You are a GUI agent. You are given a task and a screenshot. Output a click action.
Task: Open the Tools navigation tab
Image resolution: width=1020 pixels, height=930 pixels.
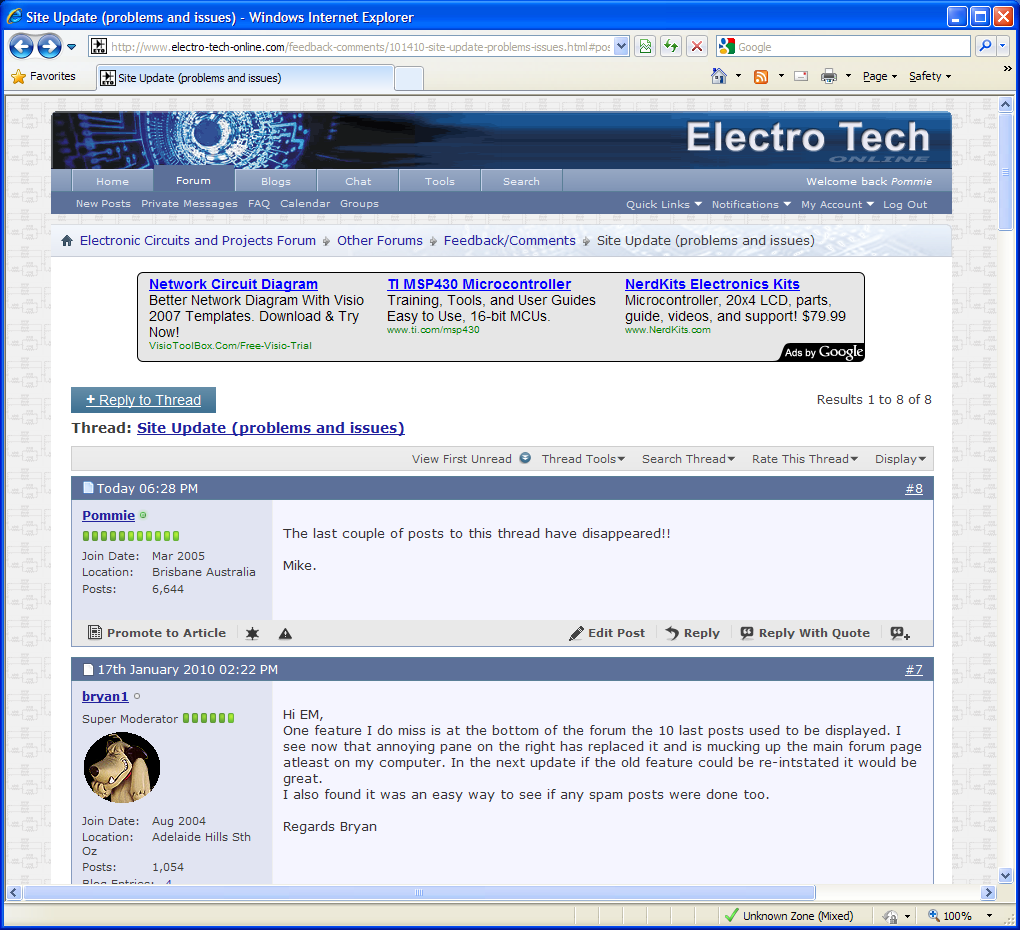click(x=440, y=181)
